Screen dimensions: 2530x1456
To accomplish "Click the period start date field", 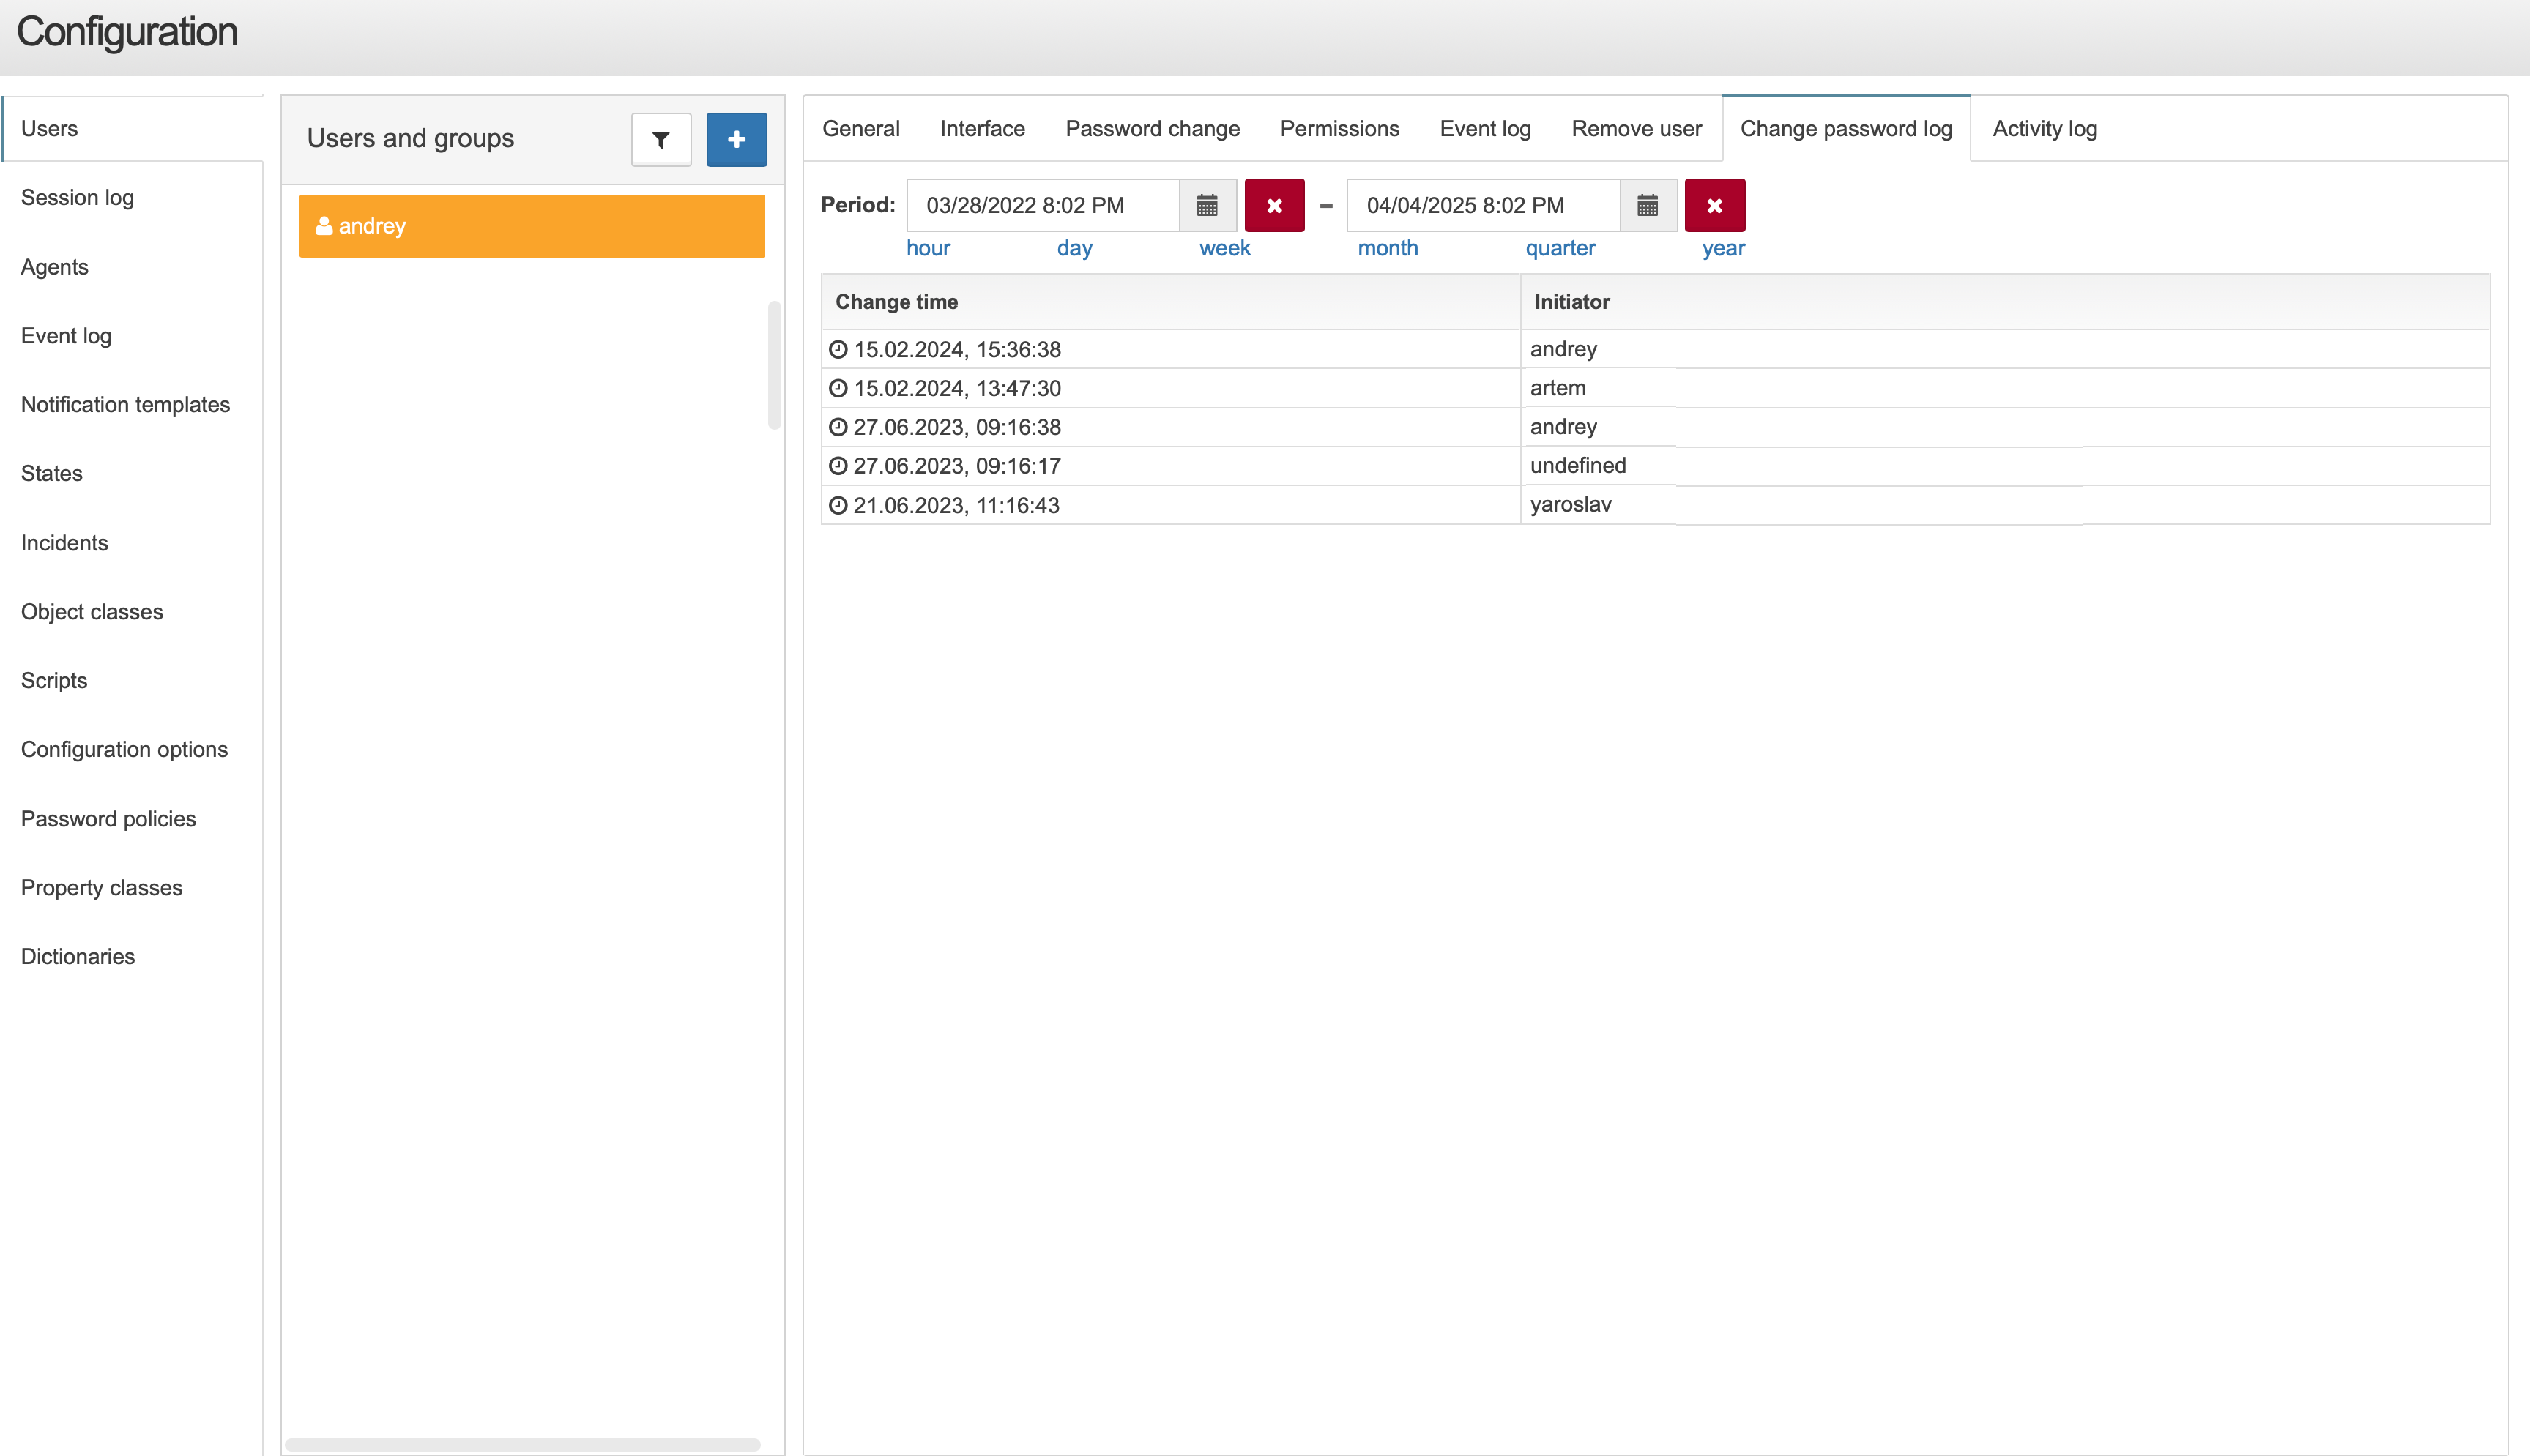I will pos(1043,205).
